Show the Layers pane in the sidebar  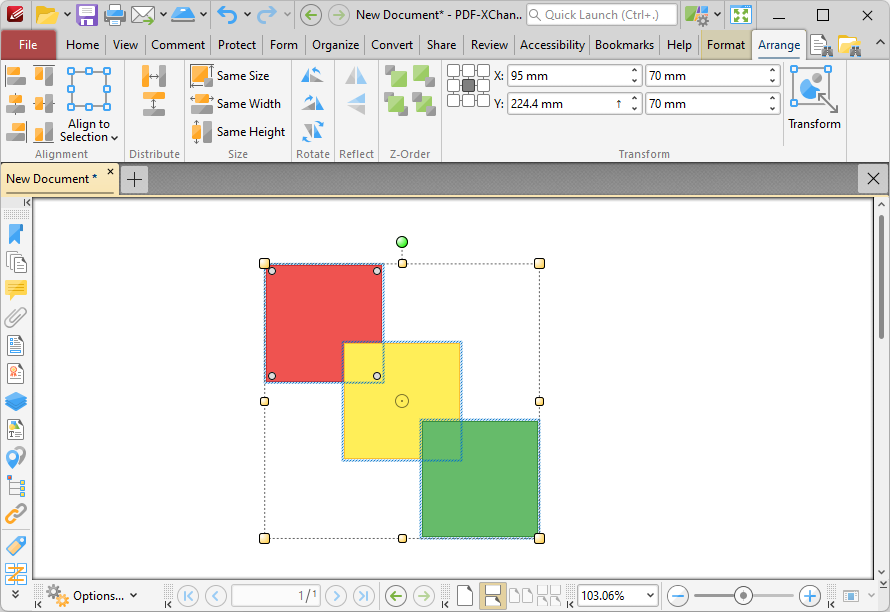16,401
